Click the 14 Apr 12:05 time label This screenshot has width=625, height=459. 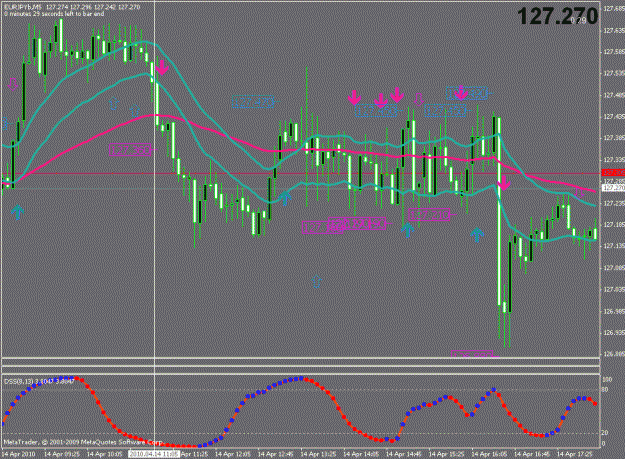[233, 454]
